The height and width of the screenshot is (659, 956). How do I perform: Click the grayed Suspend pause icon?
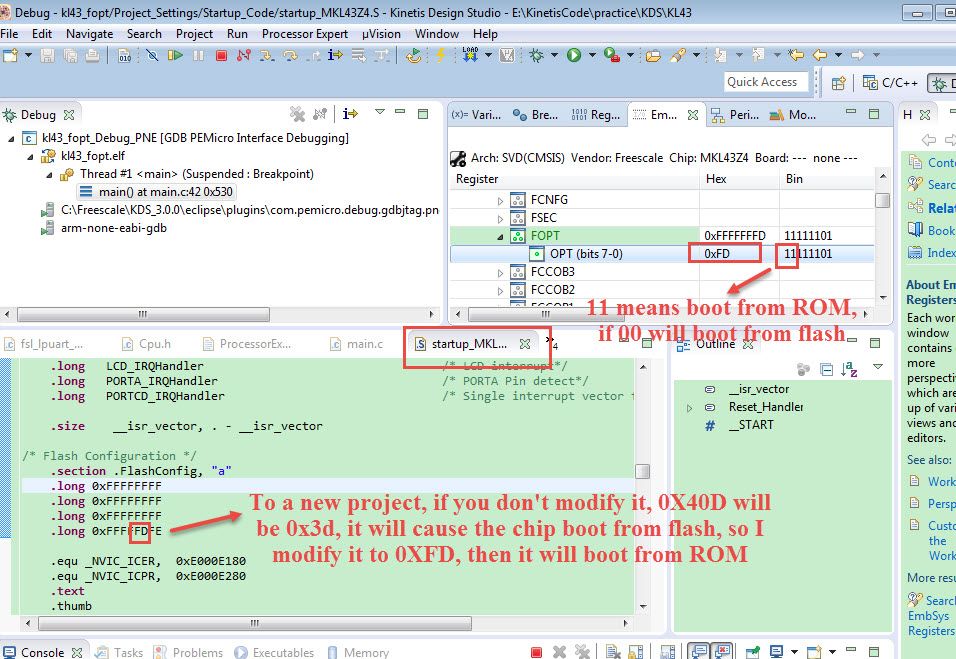(x=198, y=55)
